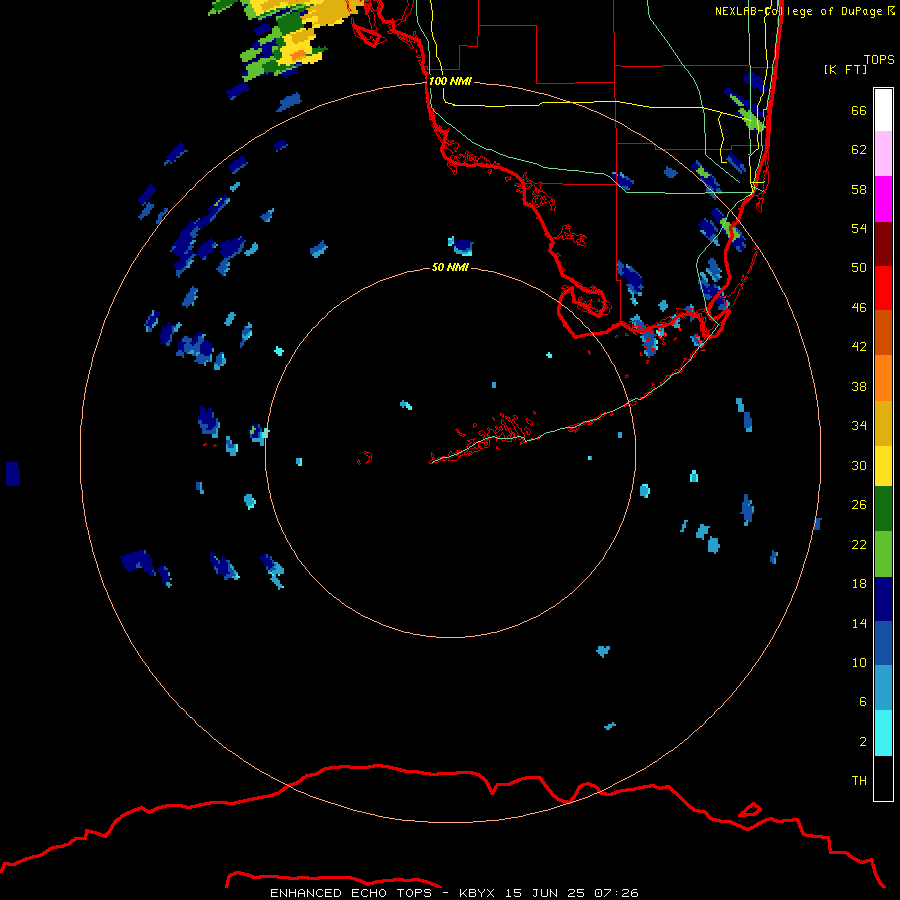900x900 pixels.
Task: Click the "38" legend value
Action: coord(859,387)
